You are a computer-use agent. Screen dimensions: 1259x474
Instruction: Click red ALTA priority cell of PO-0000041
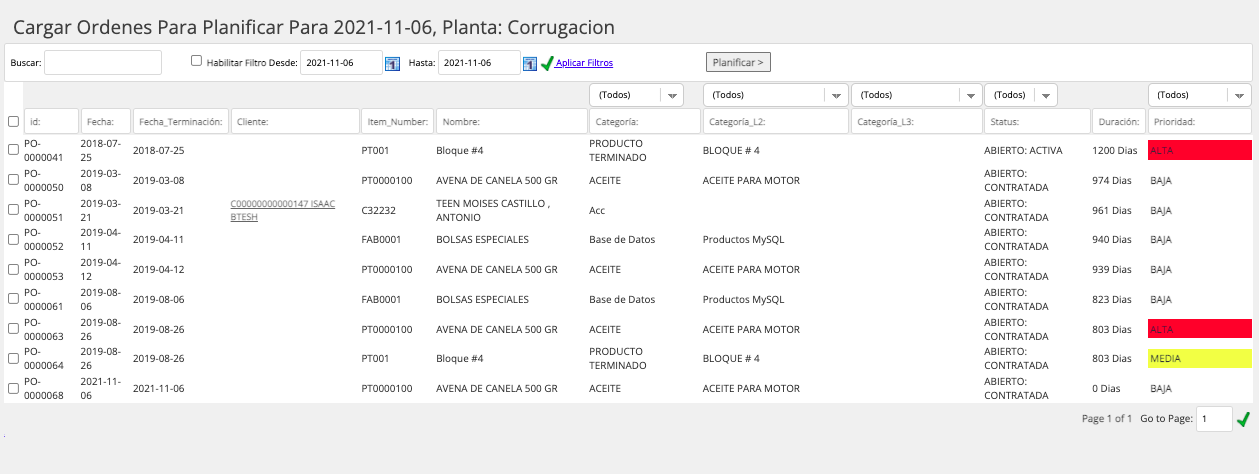pyautogui.click(x=1199, y=150)
